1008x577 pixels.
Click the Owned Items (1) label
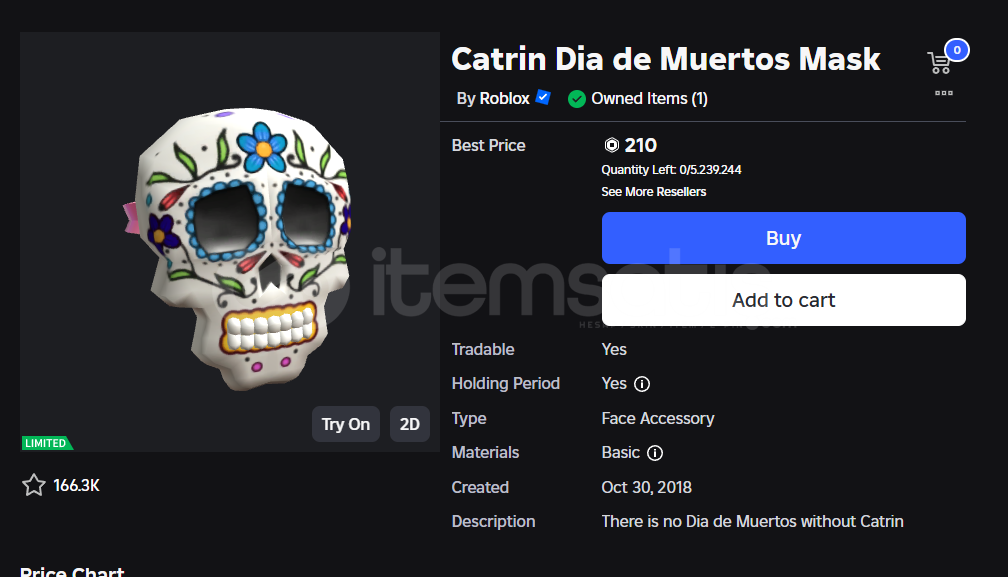coord(649,99)
